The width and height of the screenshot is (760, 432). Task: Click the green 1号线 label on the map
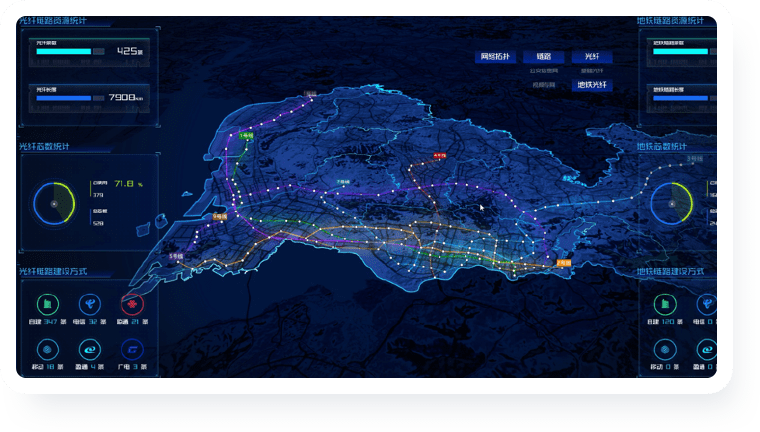coord(246,136)
